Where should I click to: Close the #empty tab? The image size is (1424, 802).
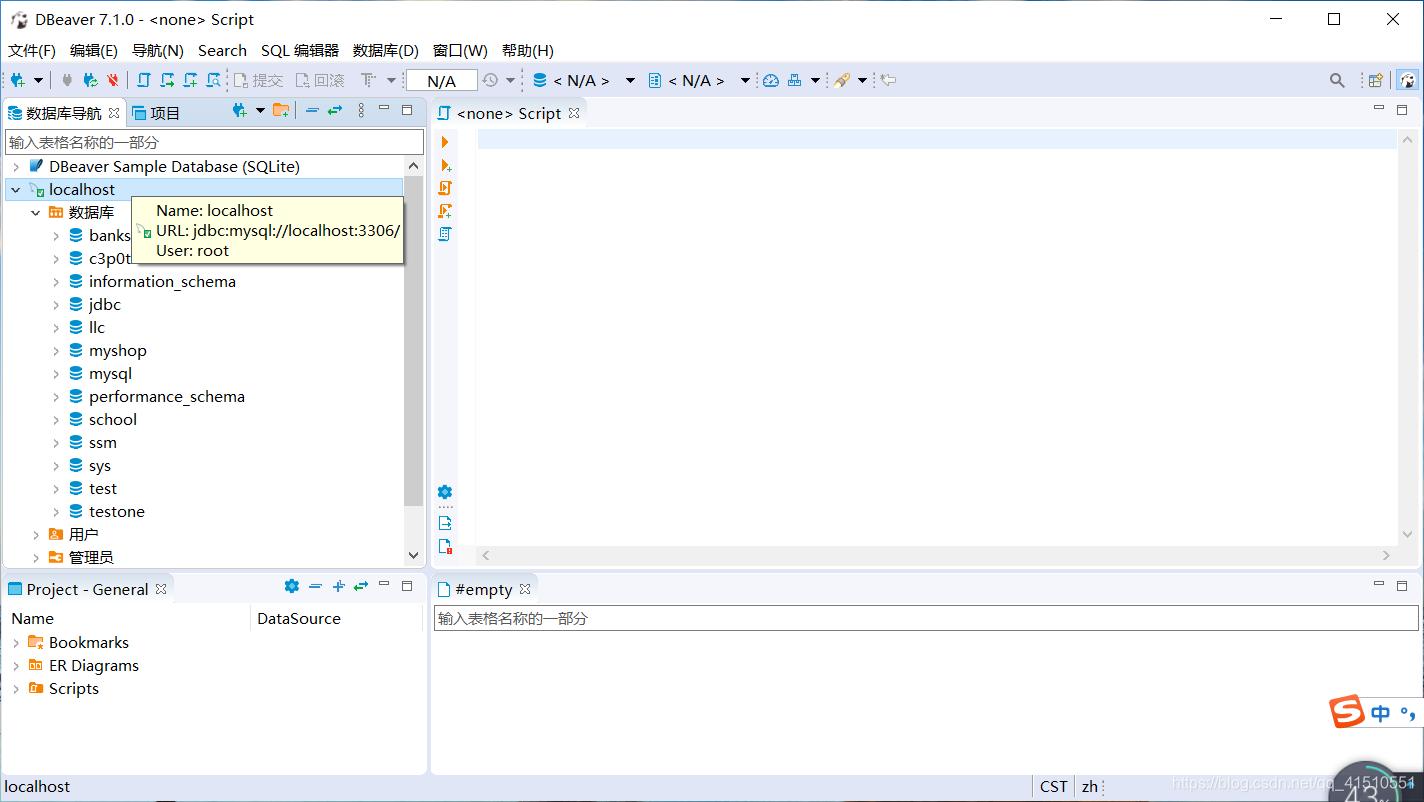pos(525,589)
